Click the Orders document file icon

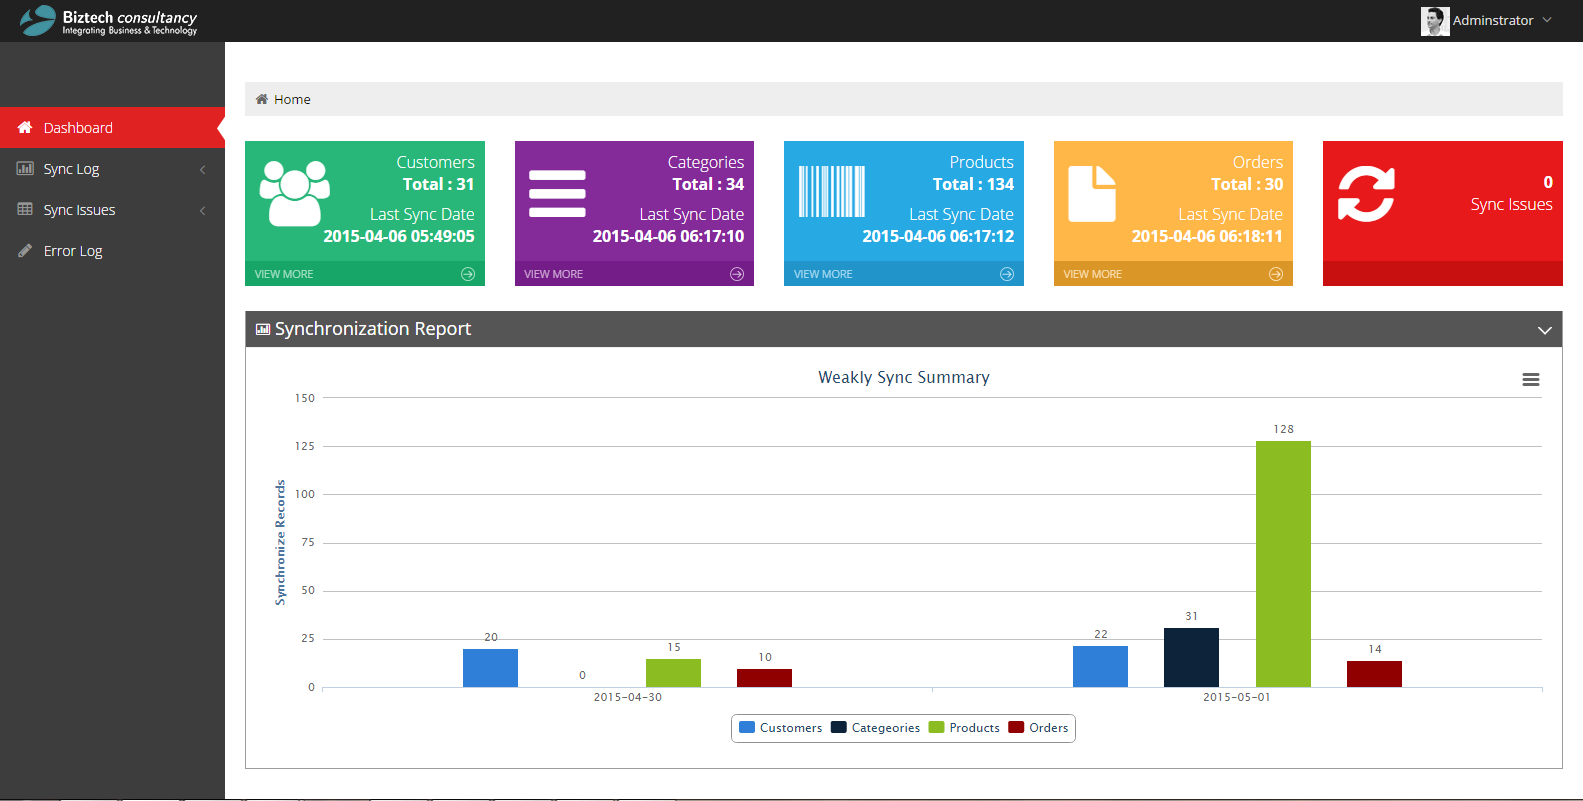[1092, 193]
